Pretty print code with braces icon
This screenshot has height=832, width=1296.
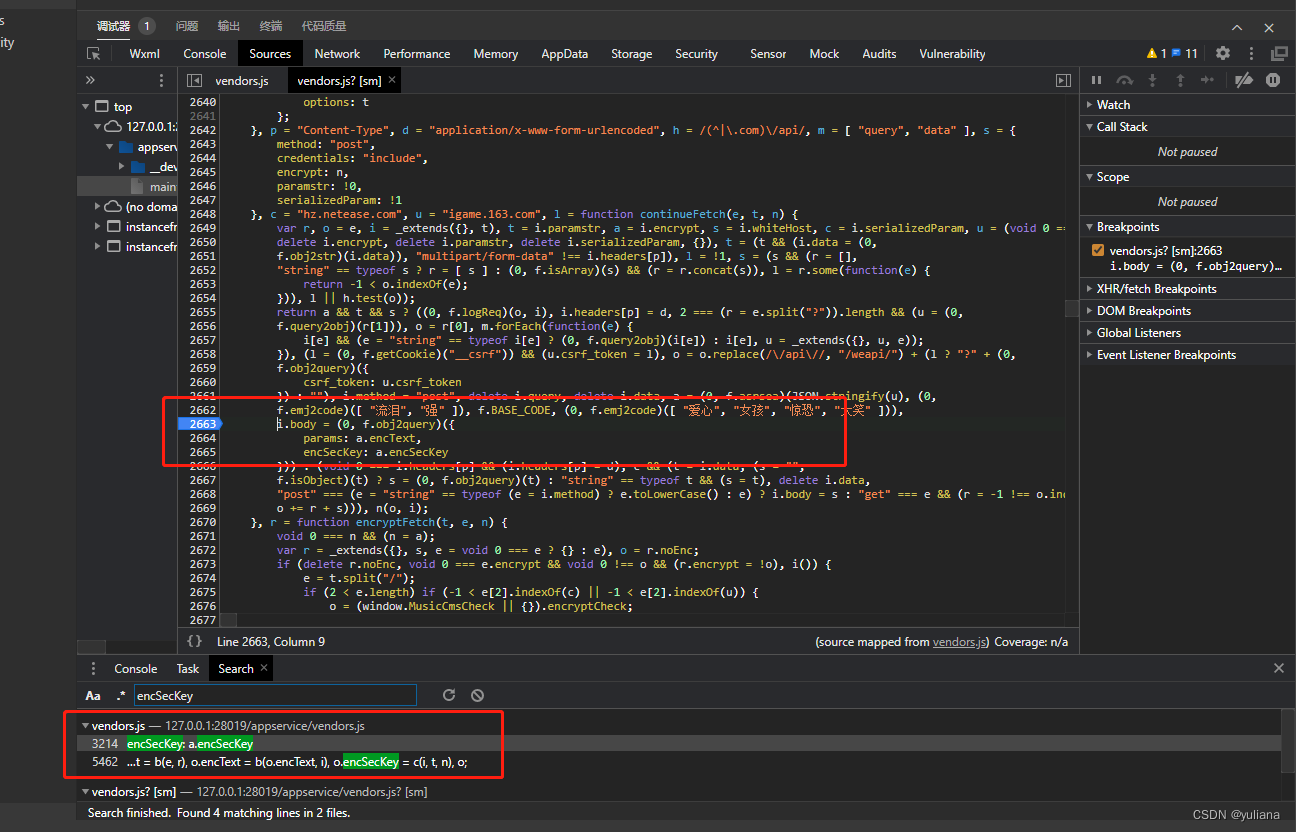coord(195,641)
